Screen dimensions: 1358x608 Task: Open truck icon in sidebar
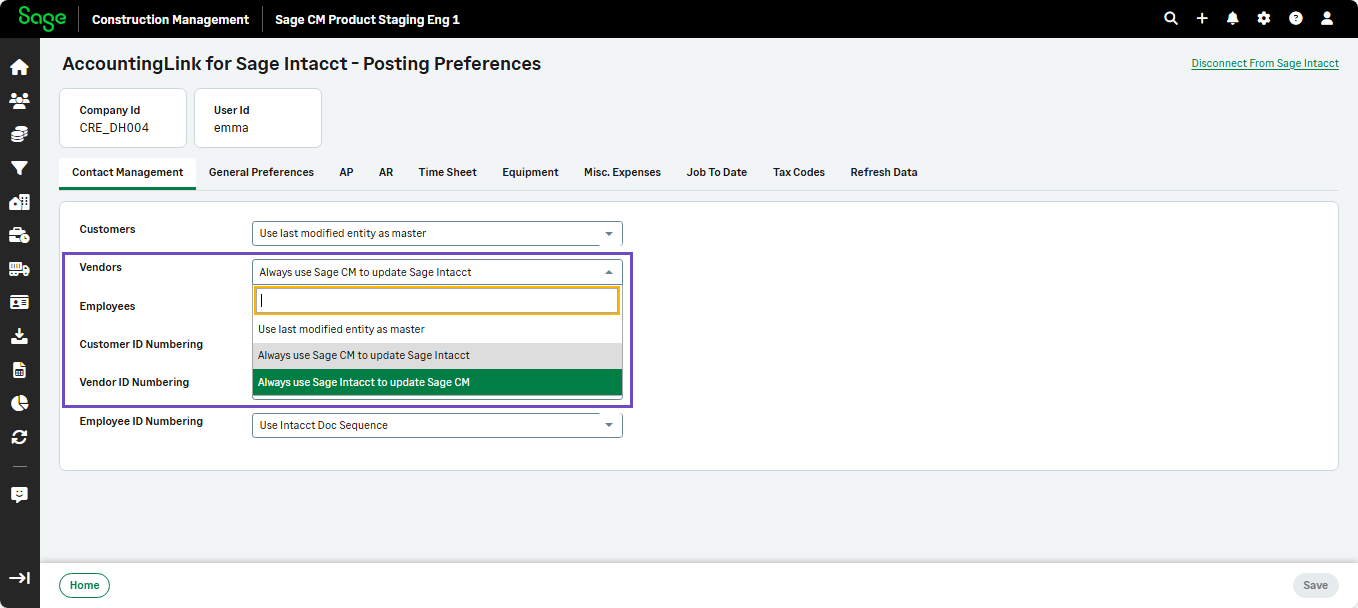[19, 268]
